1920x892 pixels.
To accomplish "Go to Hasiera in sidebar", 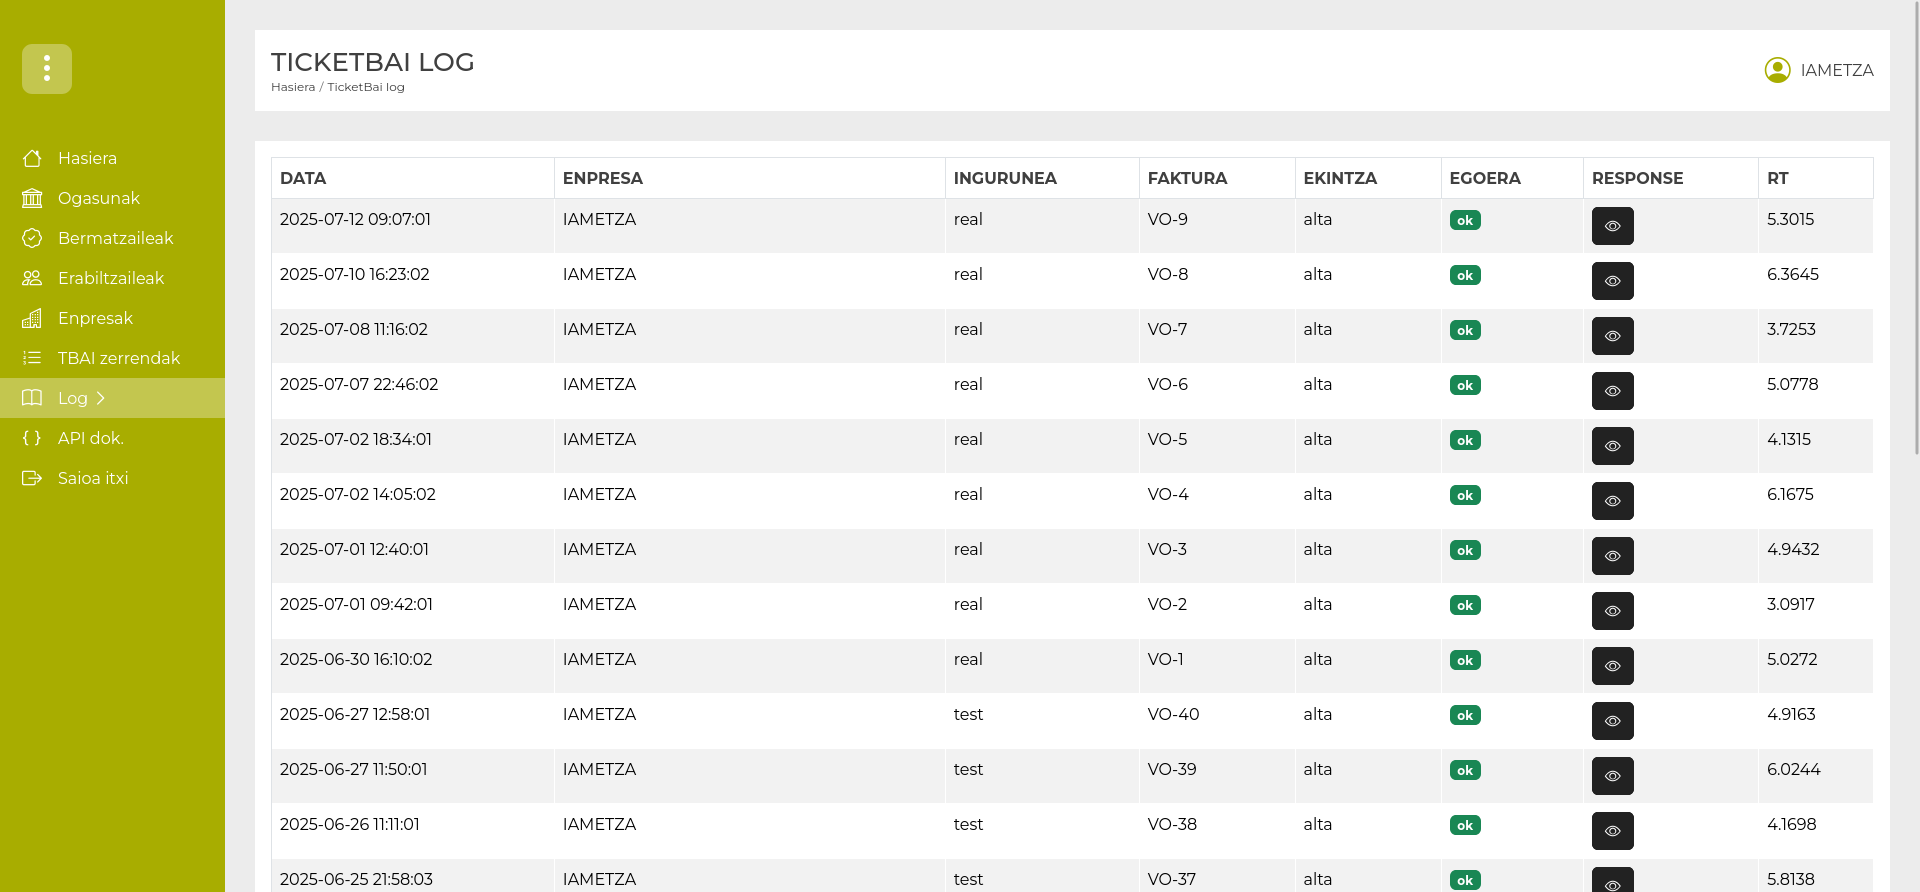I will pyautogui.click(x=112, y=158).
